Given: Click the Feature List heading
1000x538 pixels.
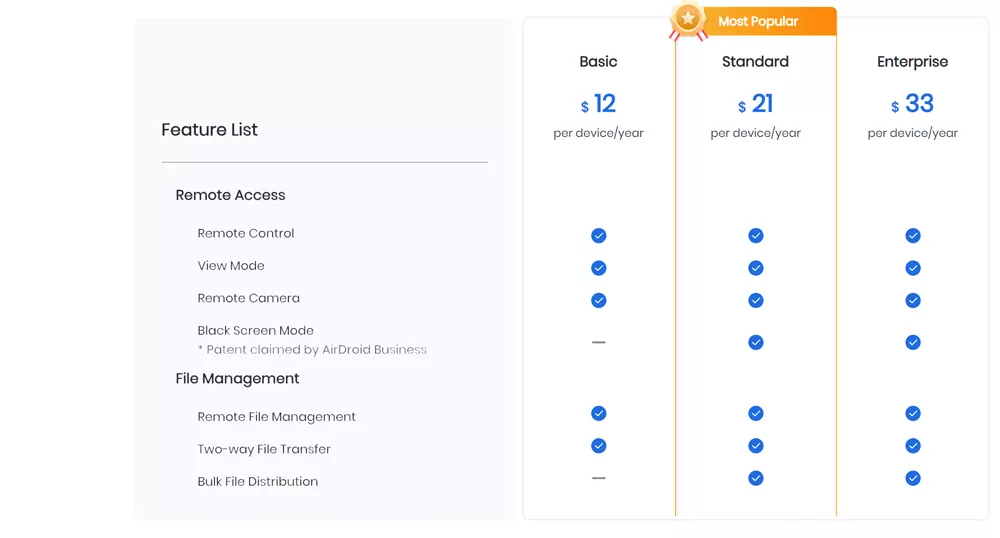Looking at the screenshot, I should (x=209, y=130).
